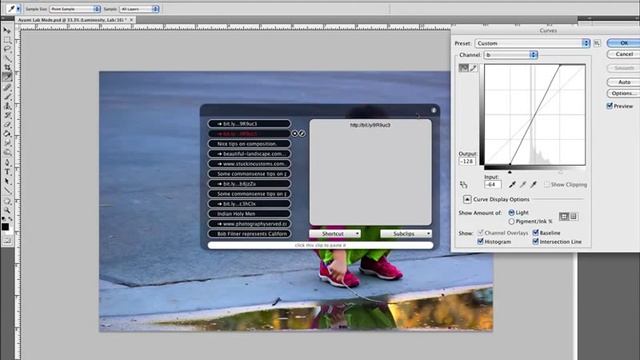Click the black point slider under curve
The height and width of the screenshot is (360, 640).
[510, 172]
